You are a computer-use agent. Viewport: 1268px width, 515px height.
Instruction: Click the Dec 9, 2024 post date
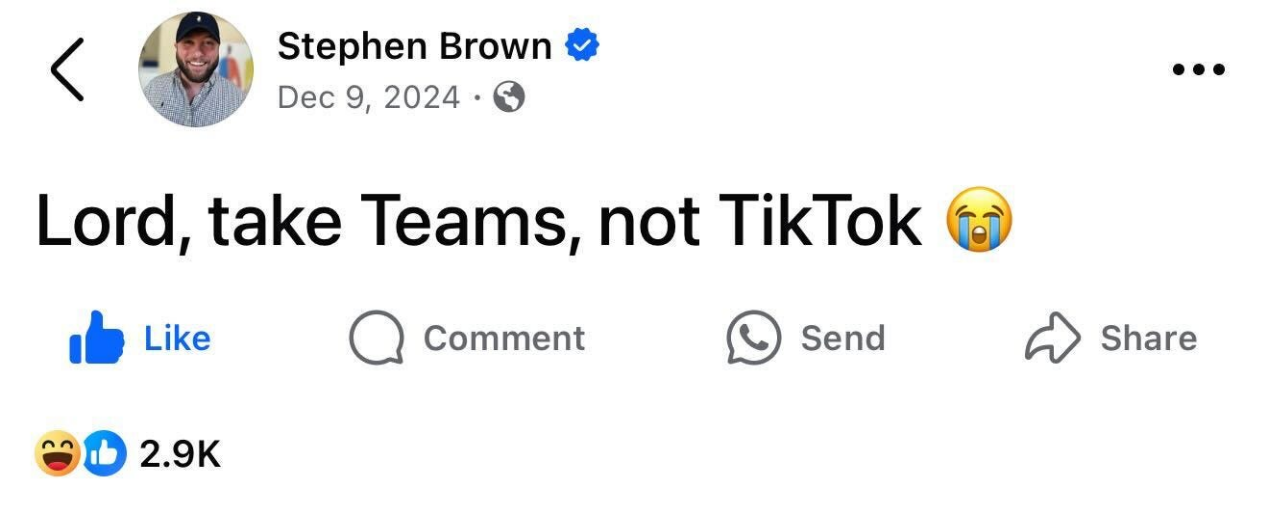point(368,97)
